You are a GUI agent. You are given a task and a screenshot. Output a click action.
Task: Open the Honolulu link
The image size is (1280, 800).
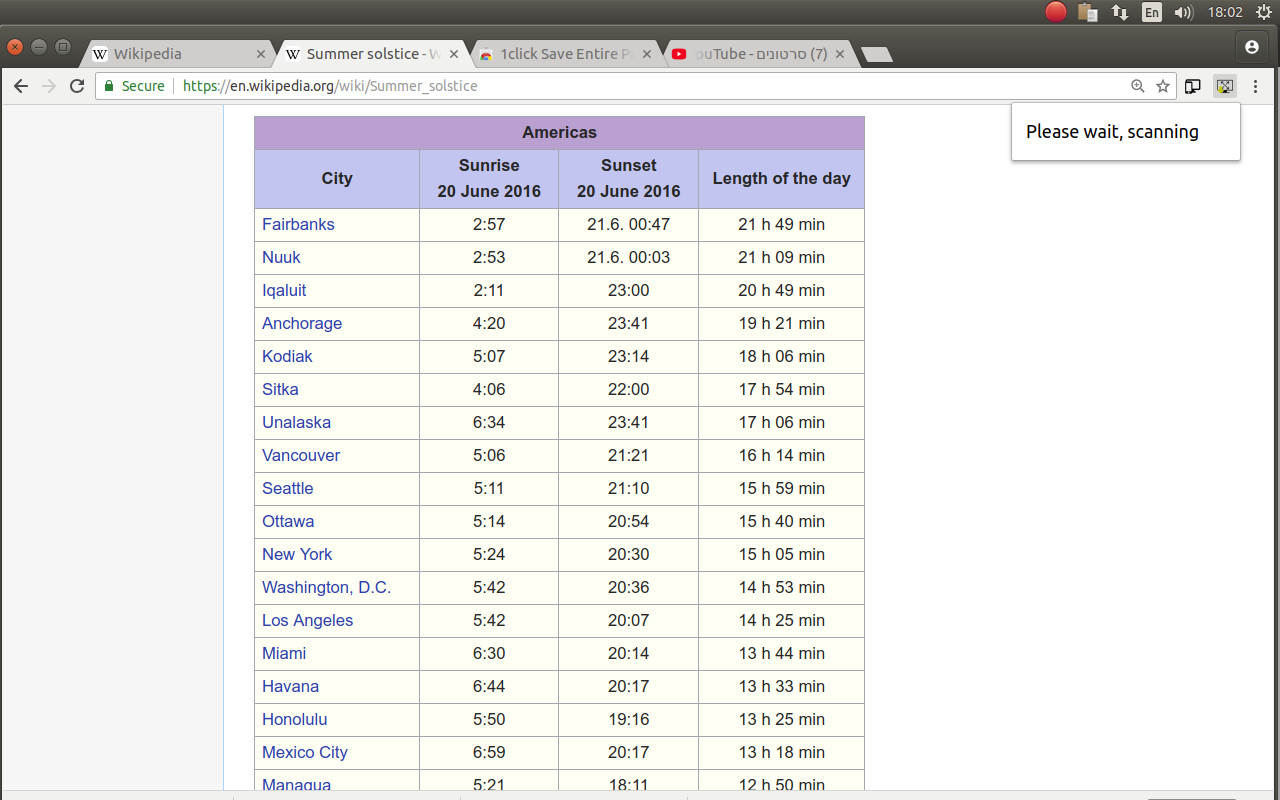294,719
